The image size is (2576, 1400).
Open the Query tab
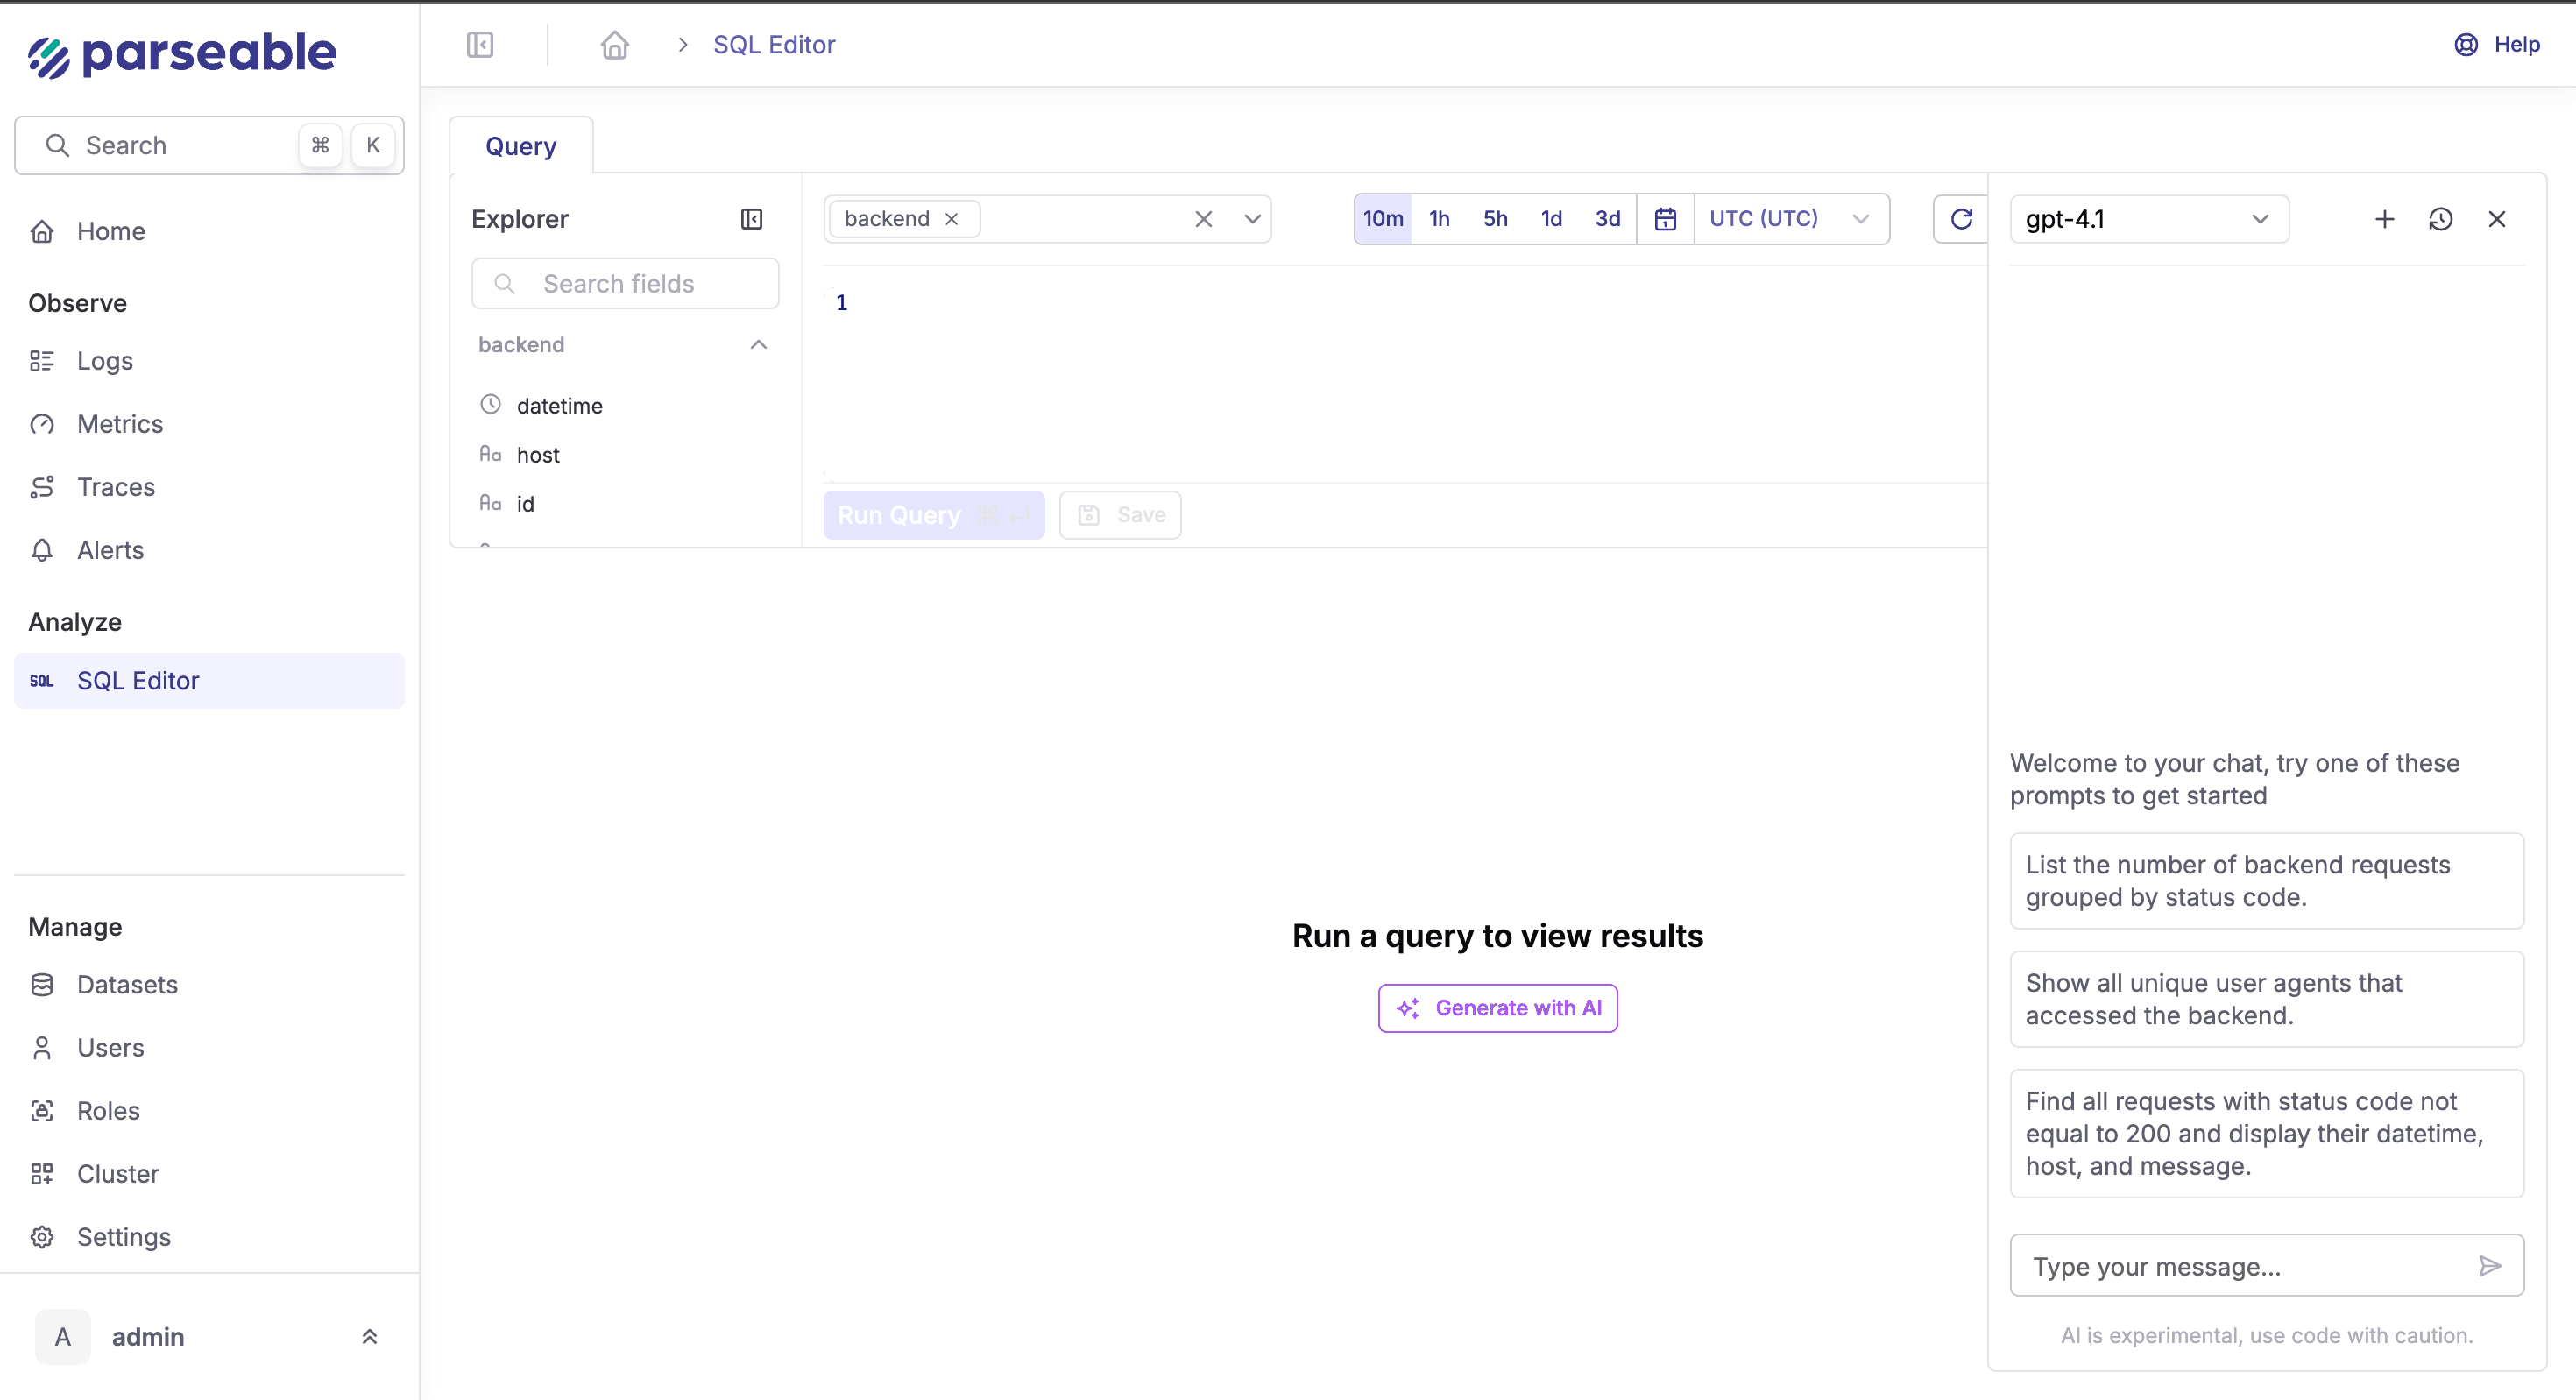520,146
